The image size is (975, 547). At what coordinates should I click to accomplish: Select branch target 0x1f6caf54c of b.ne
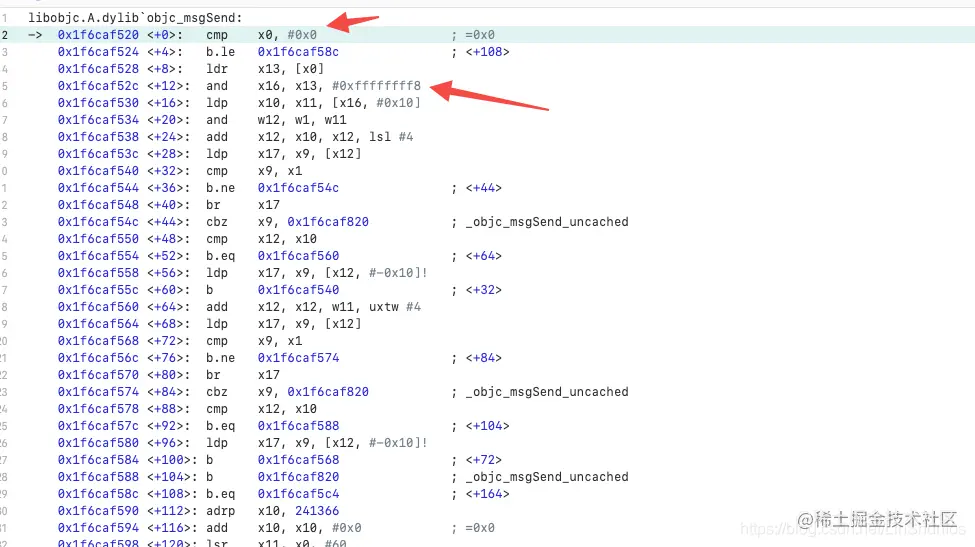click(x=298, y=188)
